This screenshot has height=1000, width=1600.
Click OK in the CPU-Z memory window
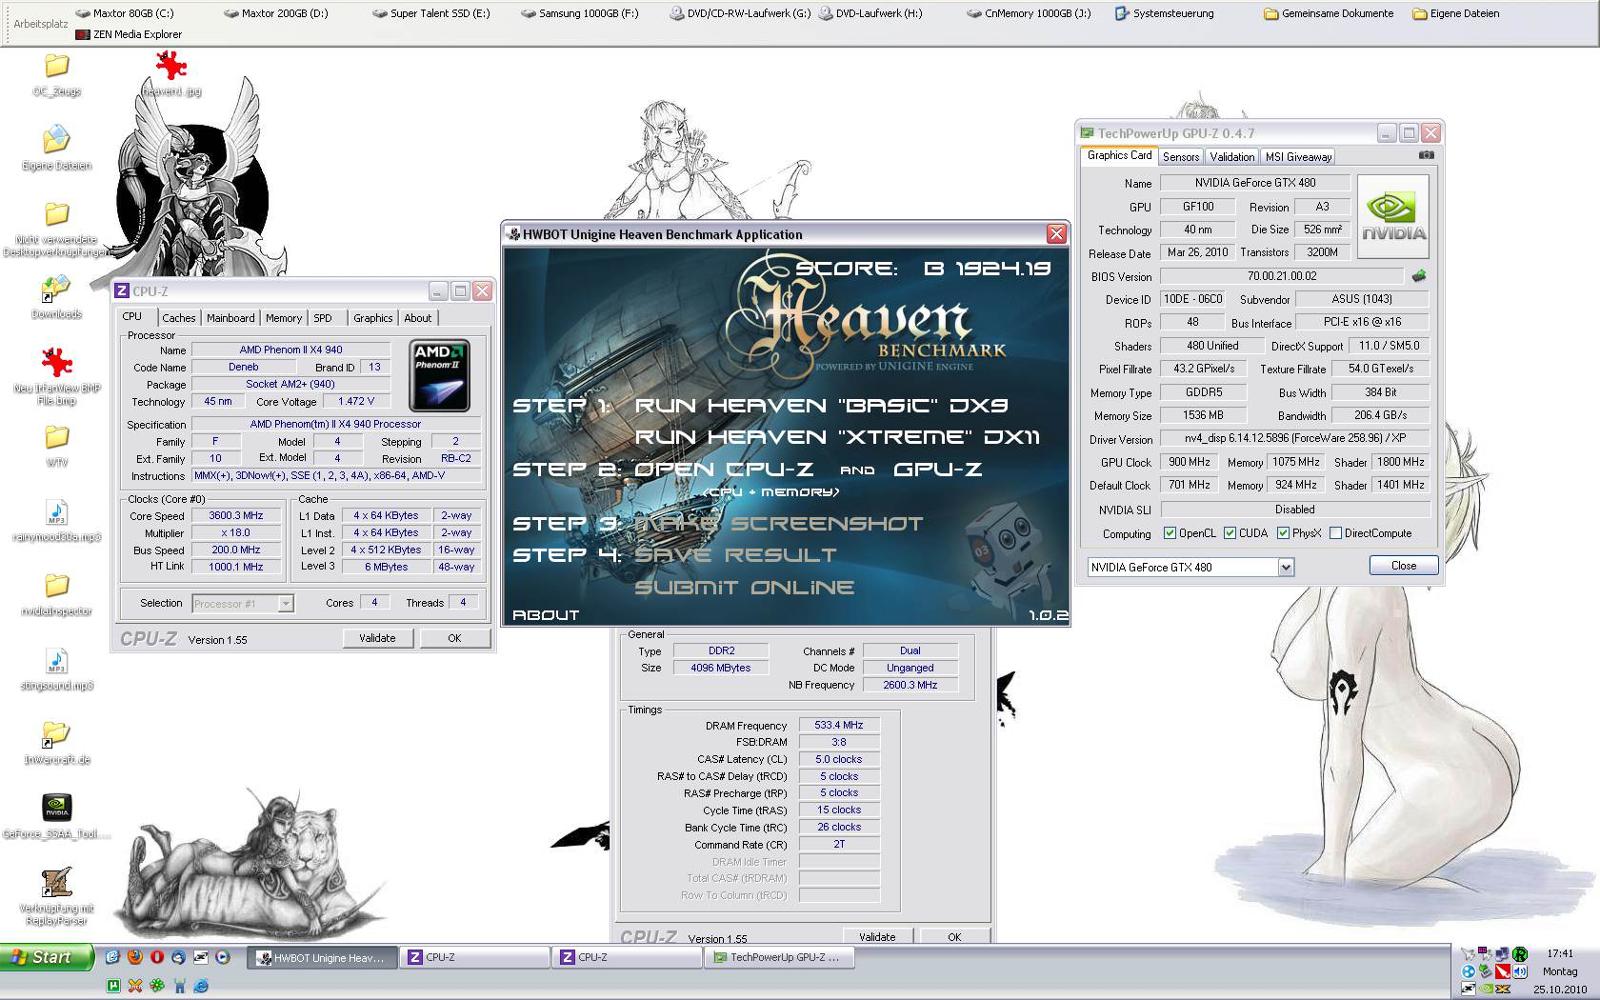click(x=954, y=937)
